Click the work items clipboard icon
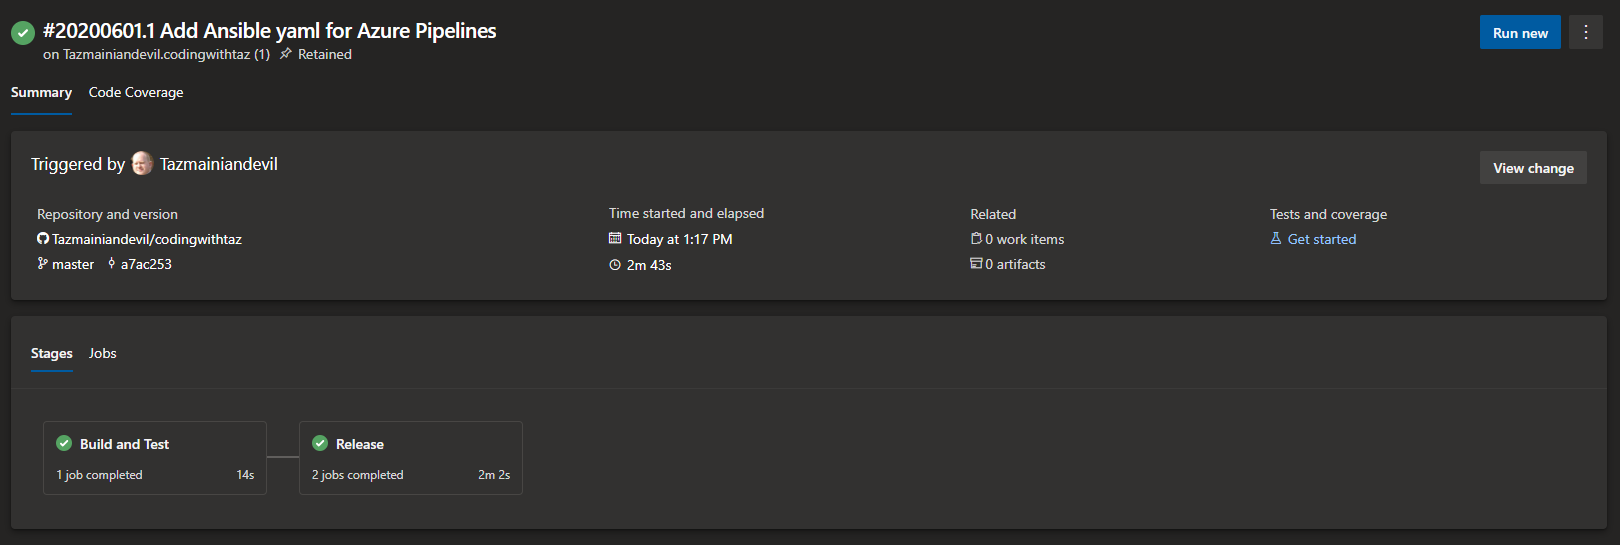 [x=976, y=239]
